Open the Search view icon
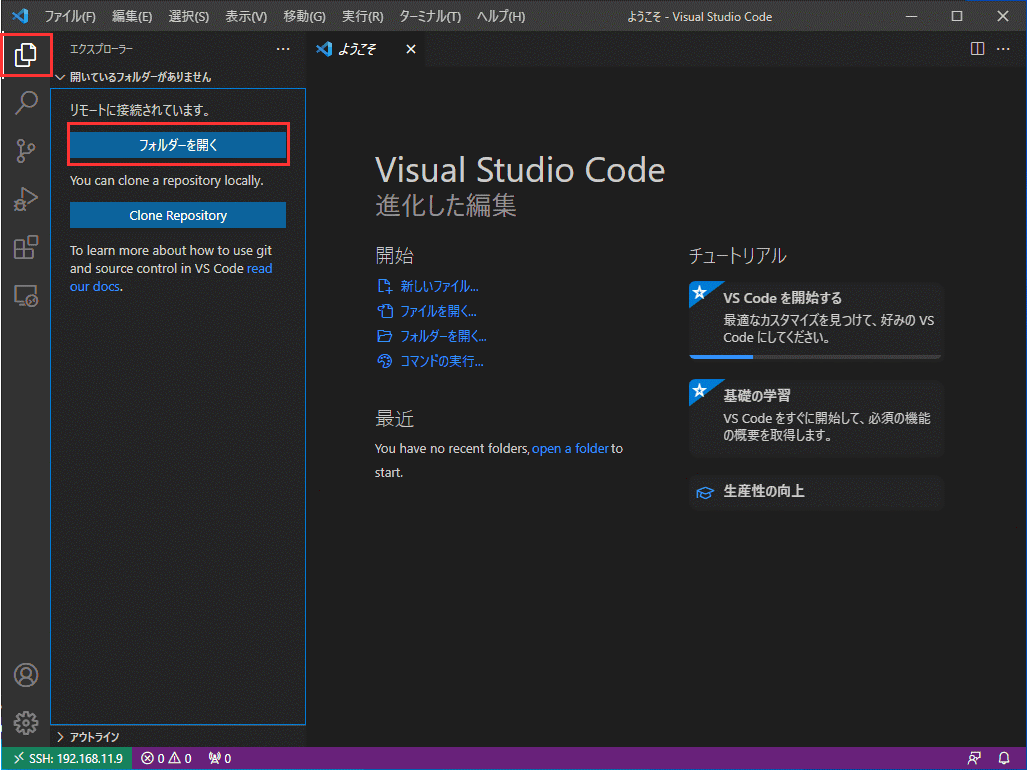This screenshot has width=1028, height=771. pos(26,102)
